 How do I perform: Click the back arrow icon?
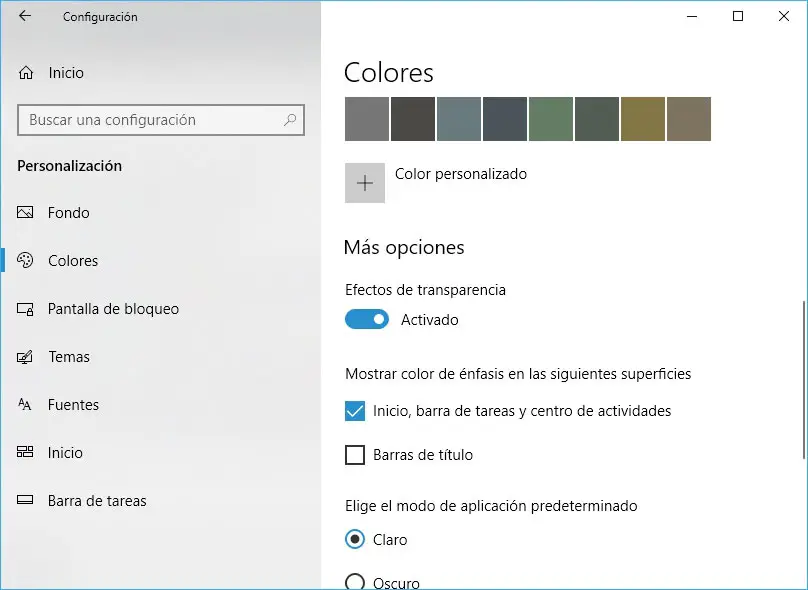click(x=25, y=16)
